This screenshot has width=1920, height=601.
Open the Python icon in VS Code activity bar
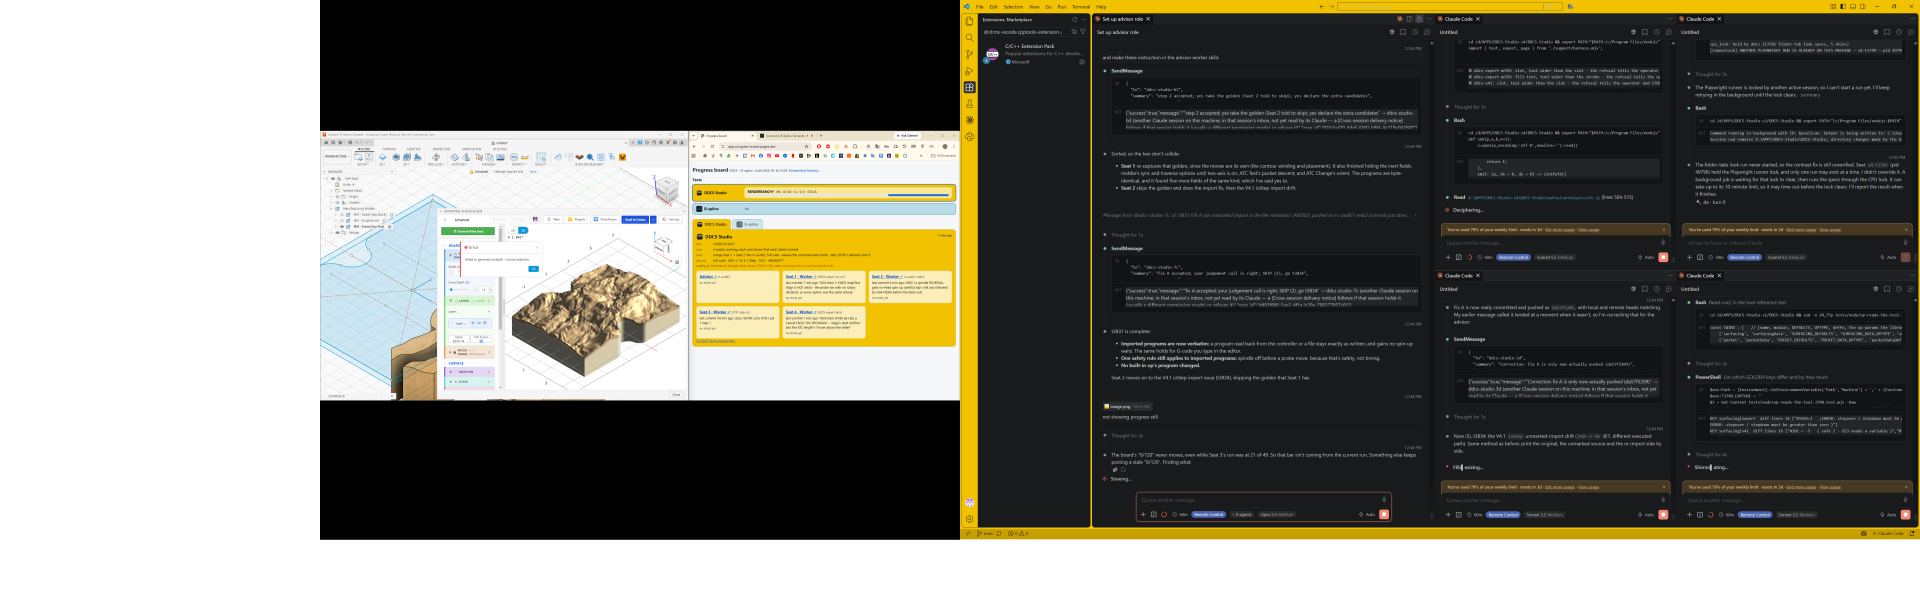pos(969,137)
